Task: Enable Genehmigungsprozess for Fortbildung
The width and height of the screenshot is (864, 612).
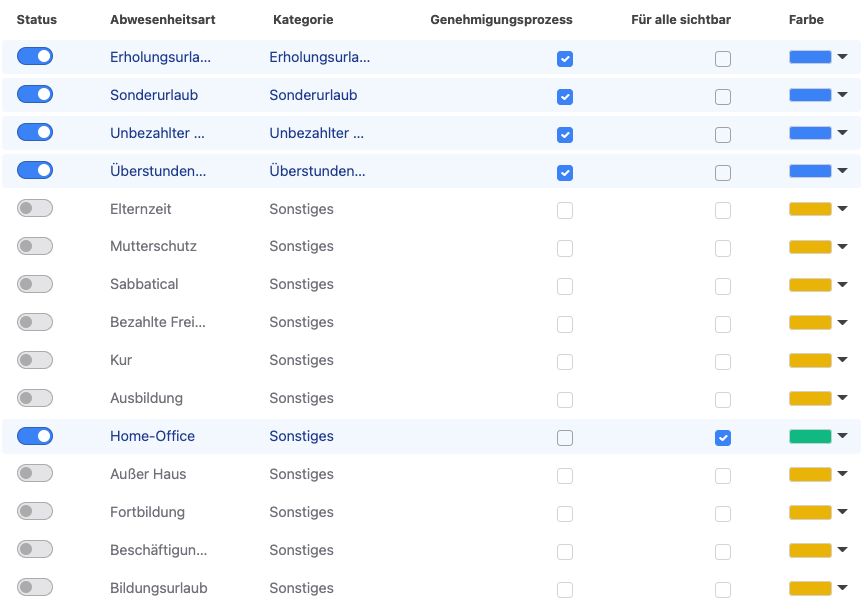Action: pos(565,513)
